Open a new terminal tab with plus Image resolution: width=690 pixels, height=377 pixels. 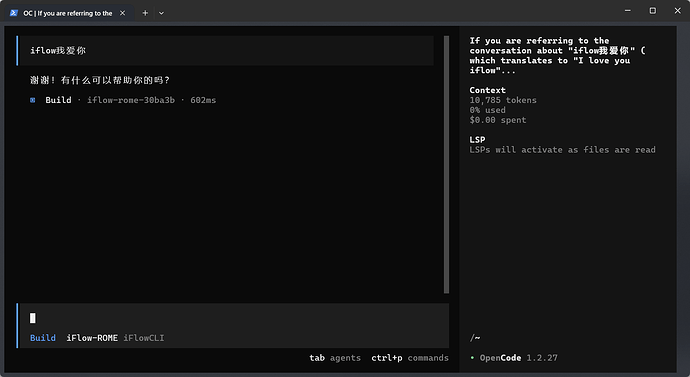145,13
